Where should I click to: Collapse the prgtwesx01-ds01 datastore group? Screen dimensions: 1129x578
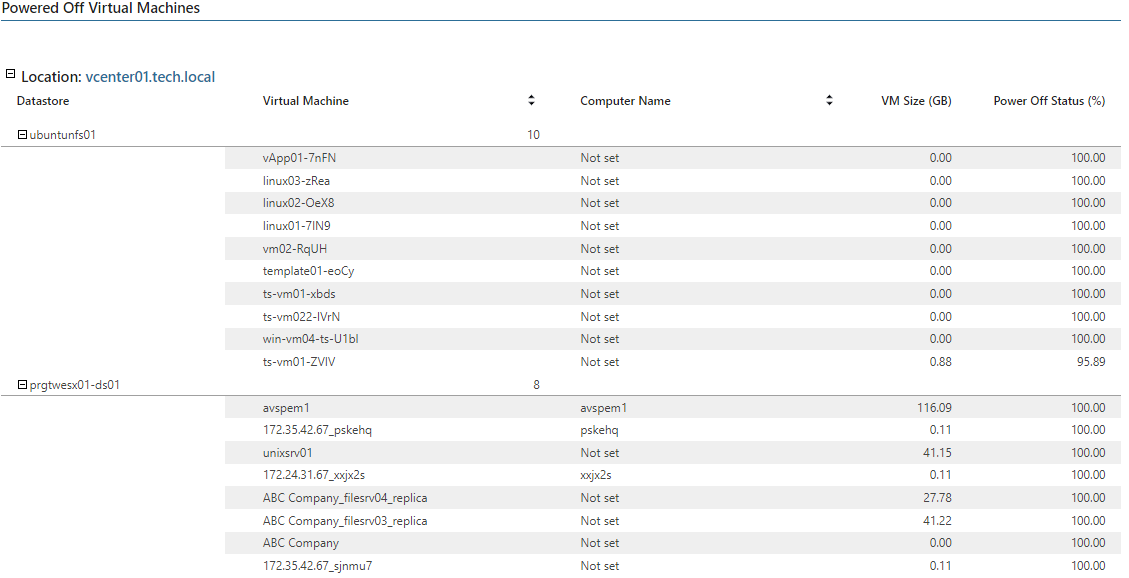tap(22, 385)
